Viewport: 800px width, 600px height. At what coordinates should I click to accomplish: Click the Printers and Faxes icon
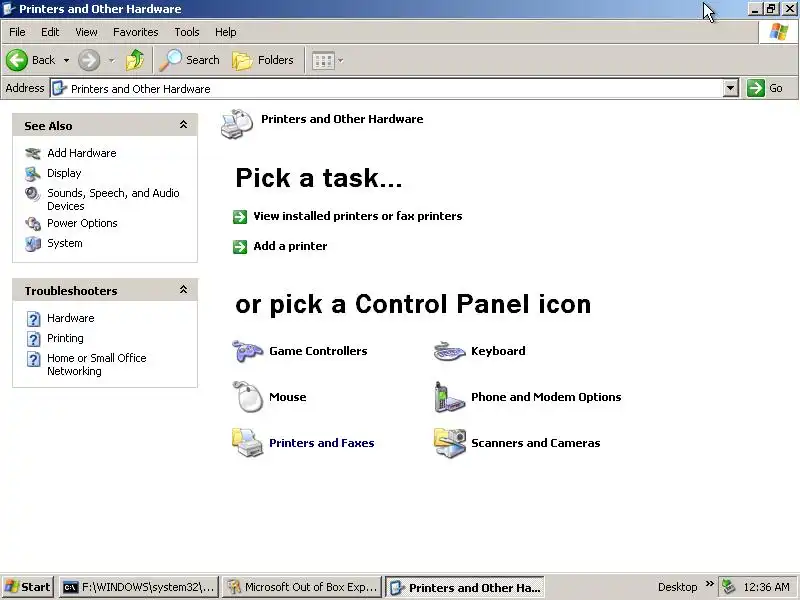pyautogui.click(x=247, y=442)
